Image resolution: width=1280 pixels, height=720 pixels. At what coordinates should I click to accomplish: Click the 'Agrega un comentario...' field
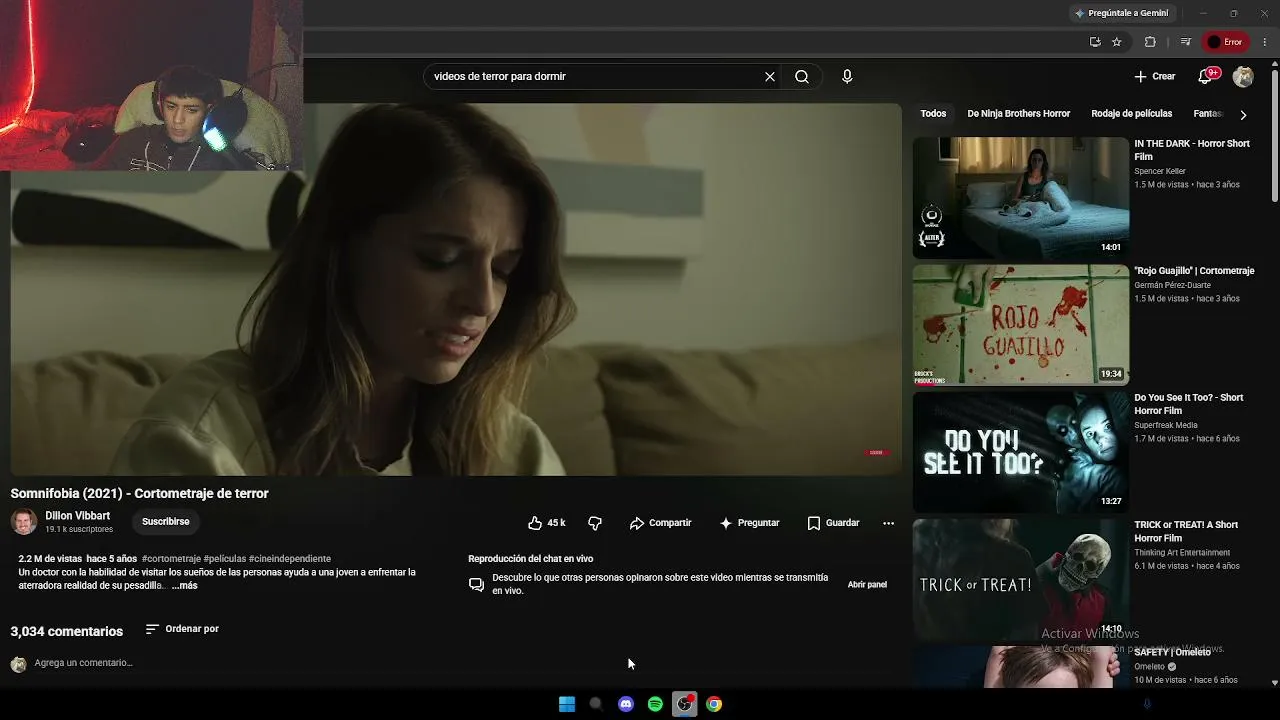[x=83, y=663]
